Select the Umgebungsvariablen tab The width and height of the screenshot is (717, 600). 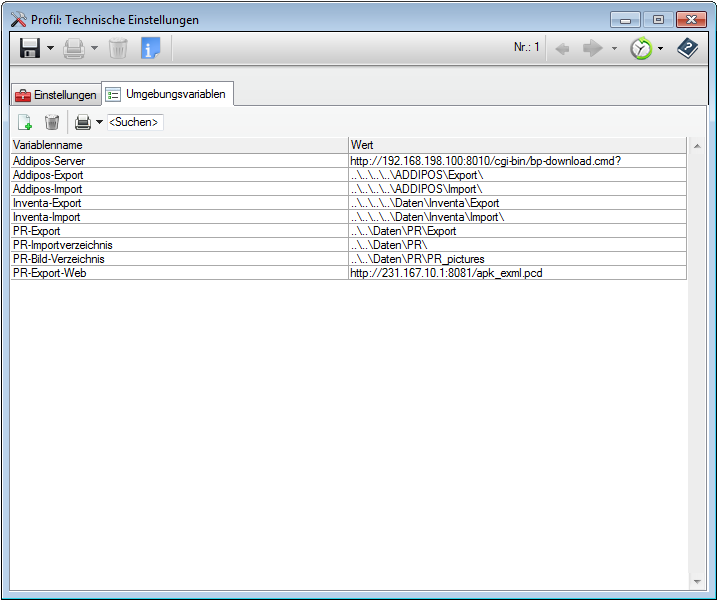coord(168,94)
